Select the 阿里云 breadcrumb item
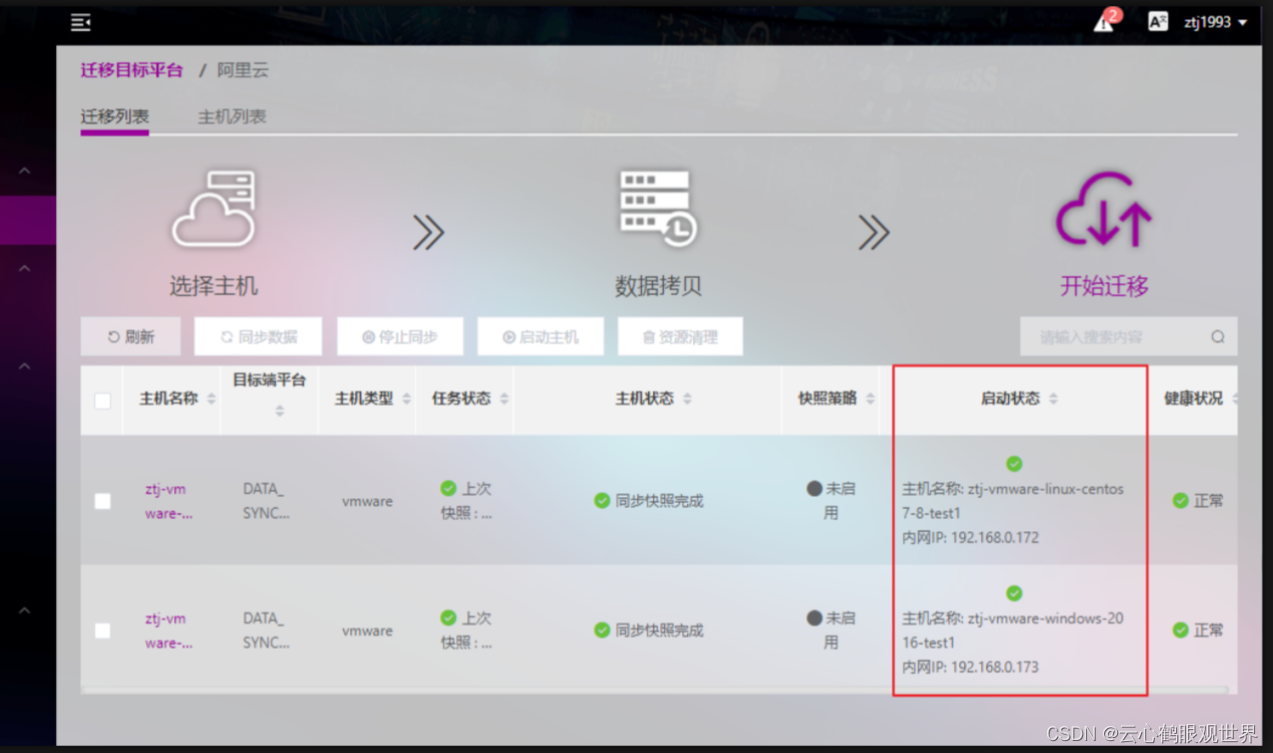The image size is (1273, 753). tap(243, 70)
